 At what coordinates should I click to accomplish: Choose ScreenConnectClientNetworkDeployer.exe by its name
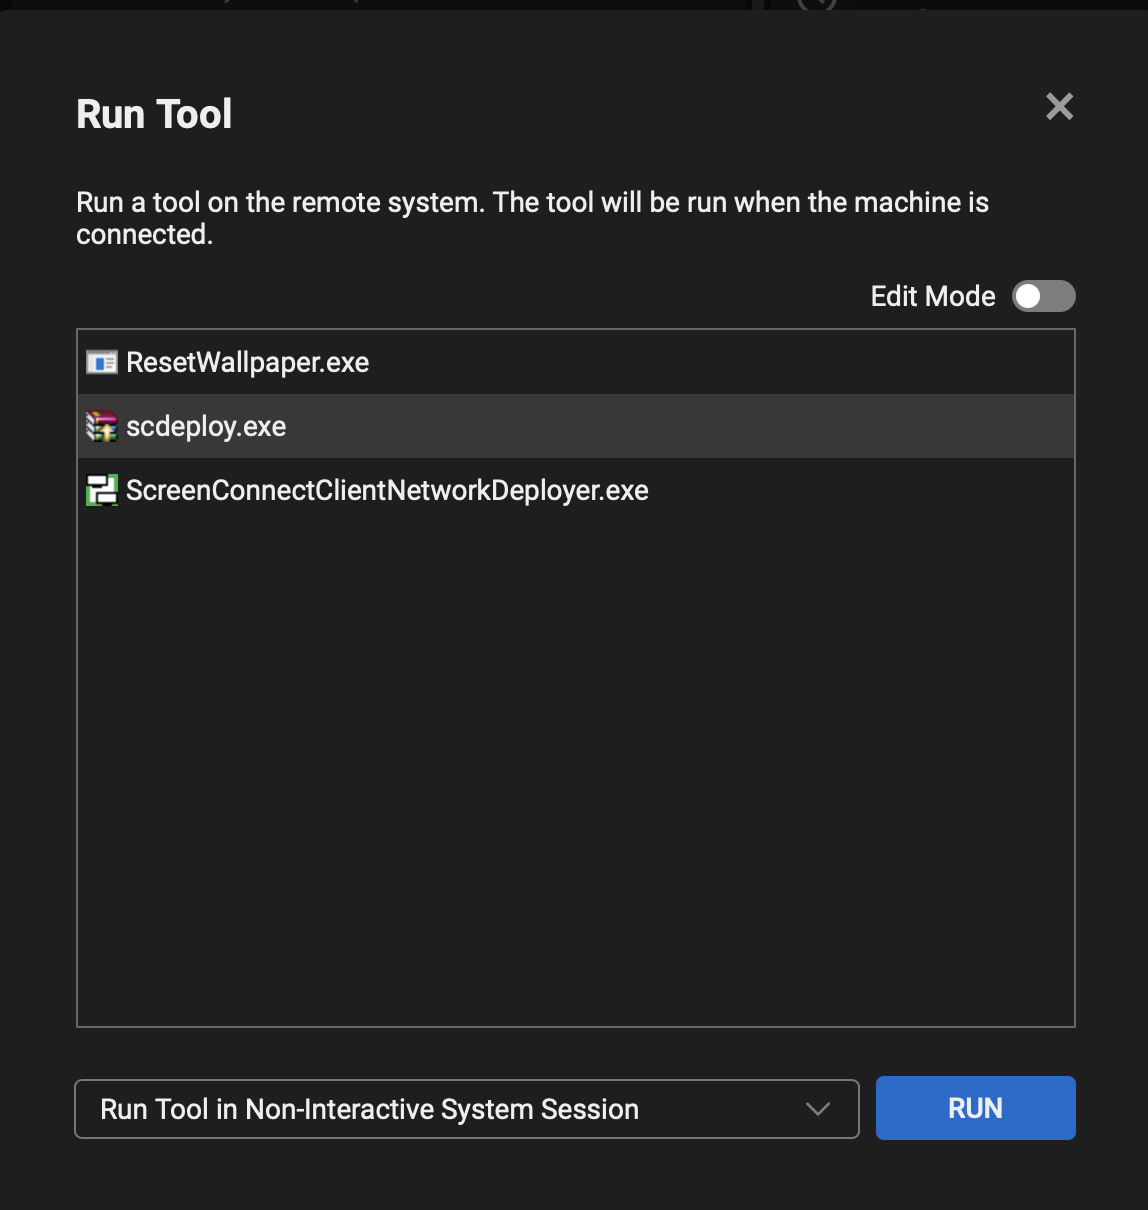tap(387, 490)
